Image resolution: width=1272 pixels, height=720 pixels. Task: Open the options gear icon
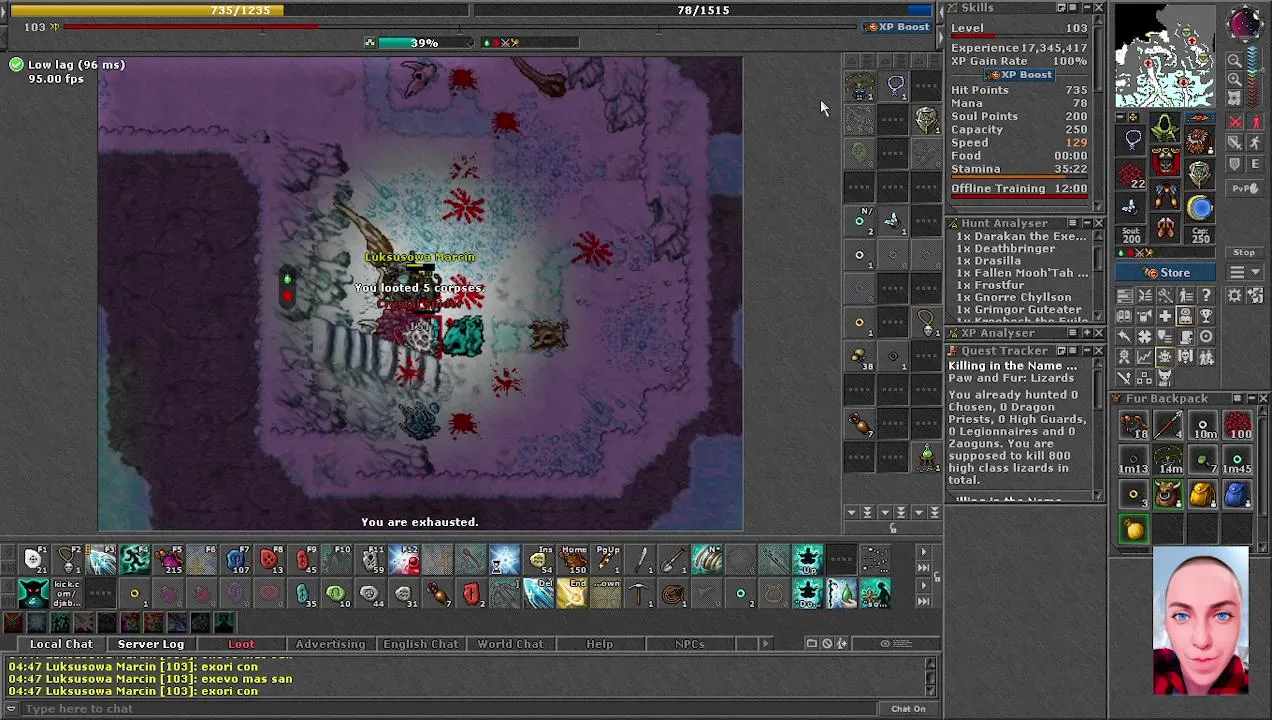tap(1233, 295)
